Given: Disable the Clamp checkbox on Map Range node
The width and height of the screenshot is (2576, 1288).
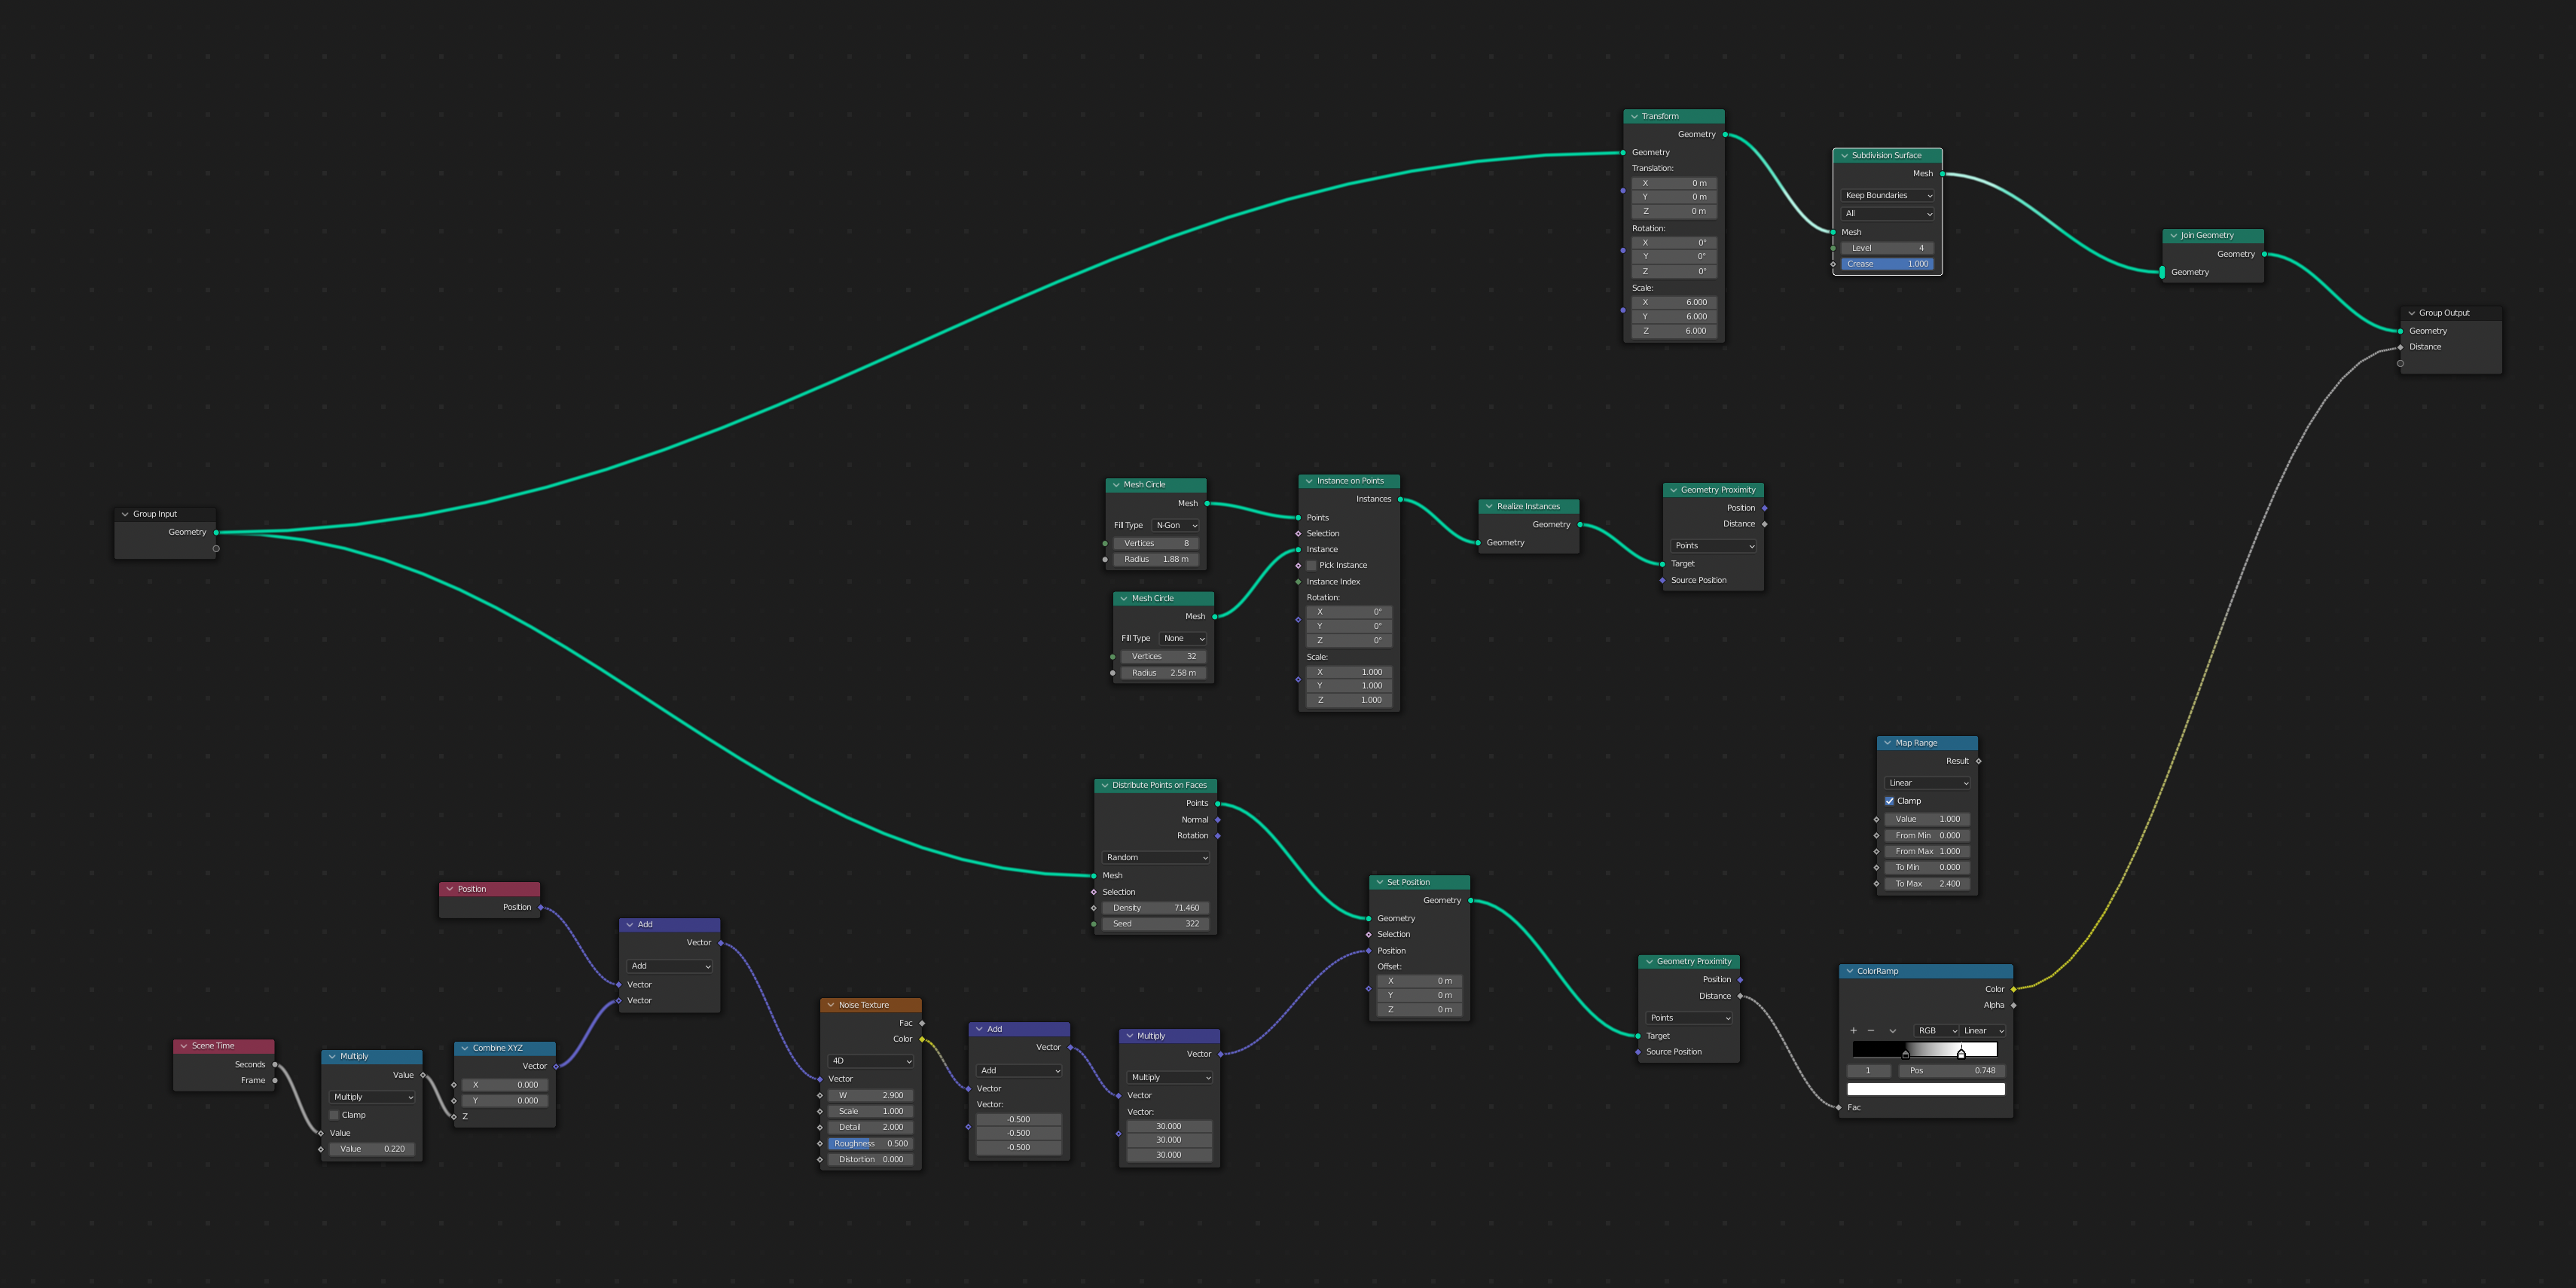Looking at the screenshot, I should coord(1889,800).
